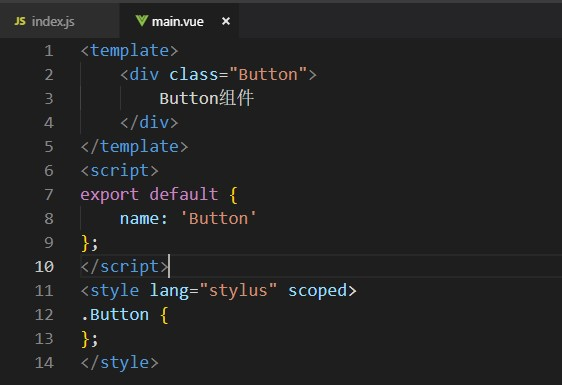
Task: Click the export keyword on line 7
Action: (x=110, y=195)
